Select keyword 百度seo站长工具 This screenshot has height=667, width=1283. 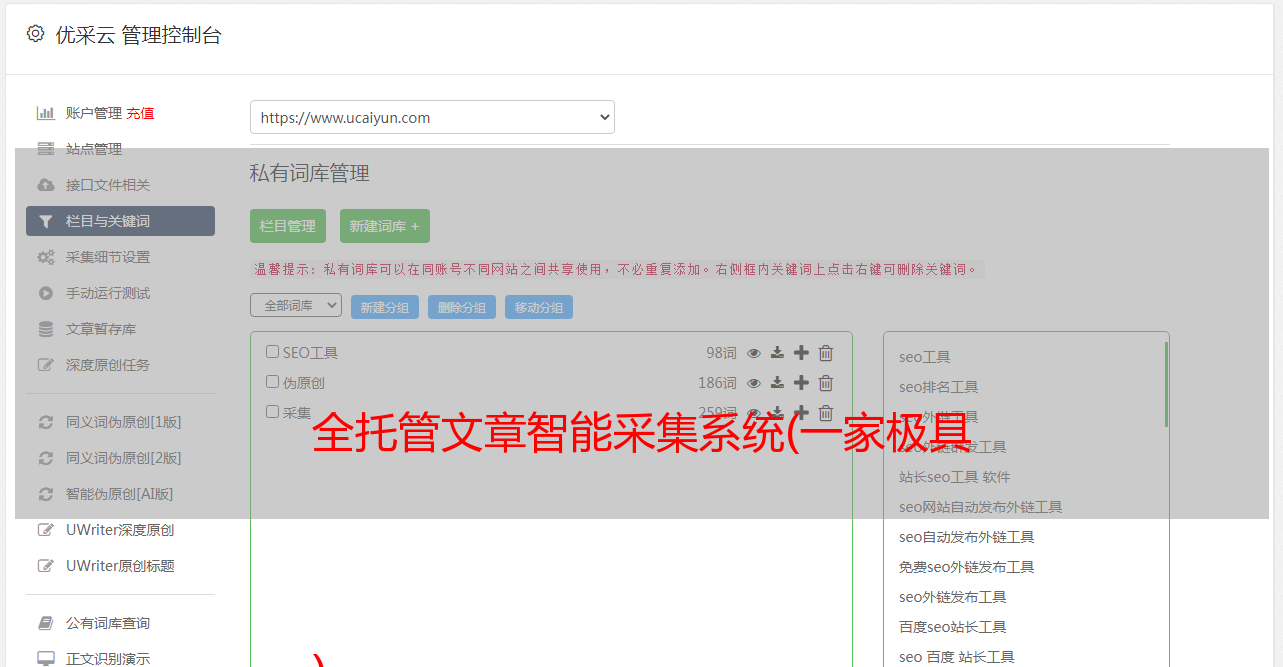click(953, 627)
